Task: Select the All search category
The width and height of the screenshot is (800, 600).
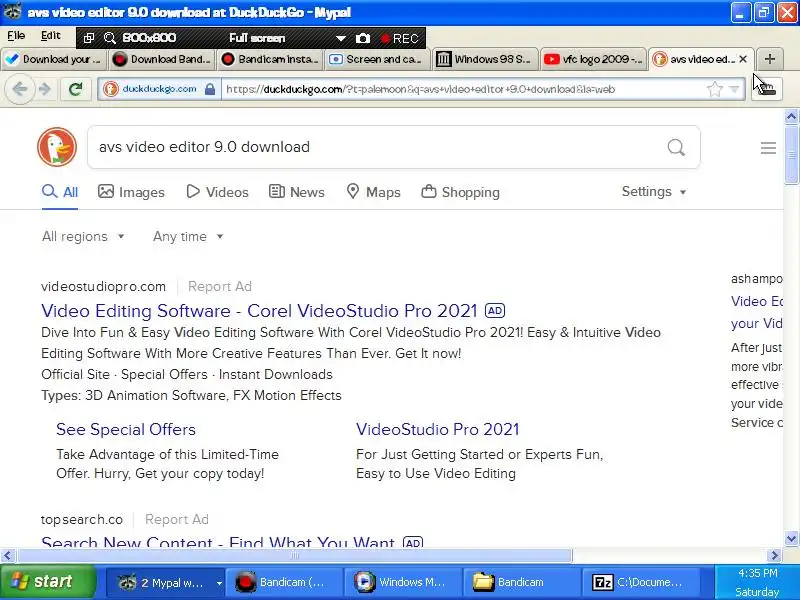Action: tap(60, 192)
